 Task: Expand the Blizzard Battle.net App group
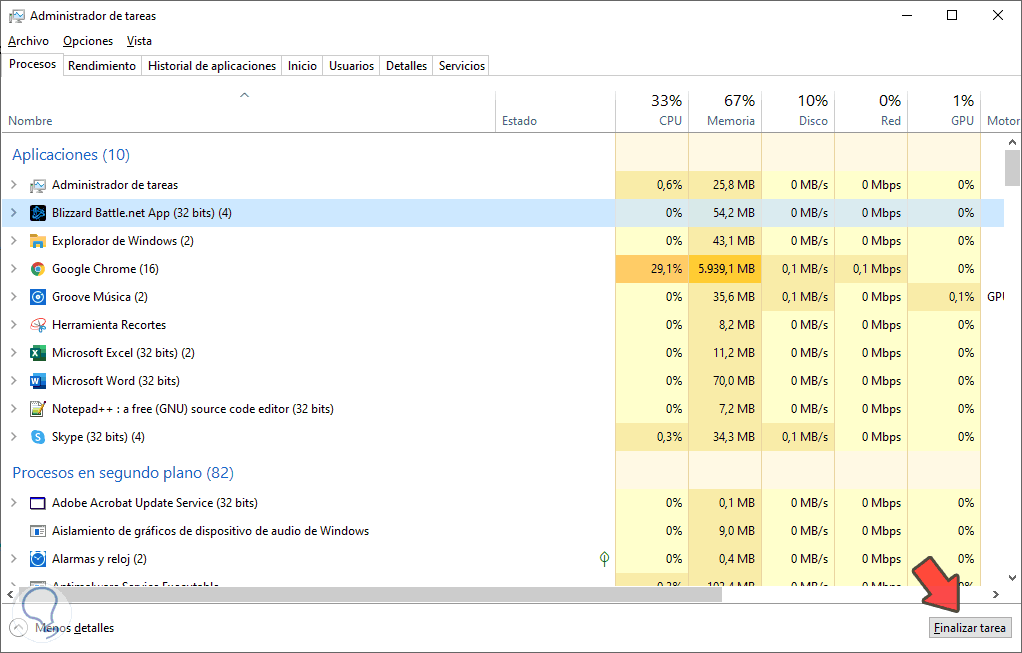point(14,212)
